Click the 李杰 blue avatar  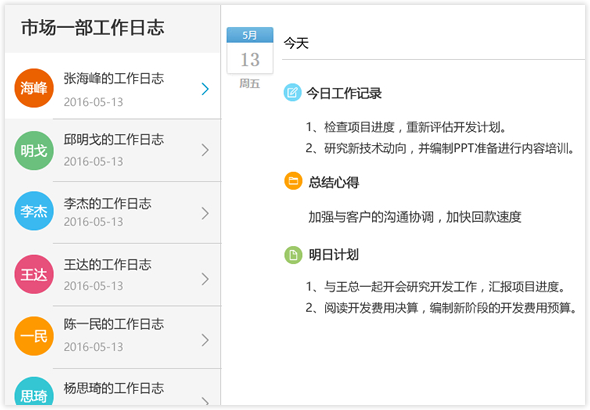(x=34, y=211)
